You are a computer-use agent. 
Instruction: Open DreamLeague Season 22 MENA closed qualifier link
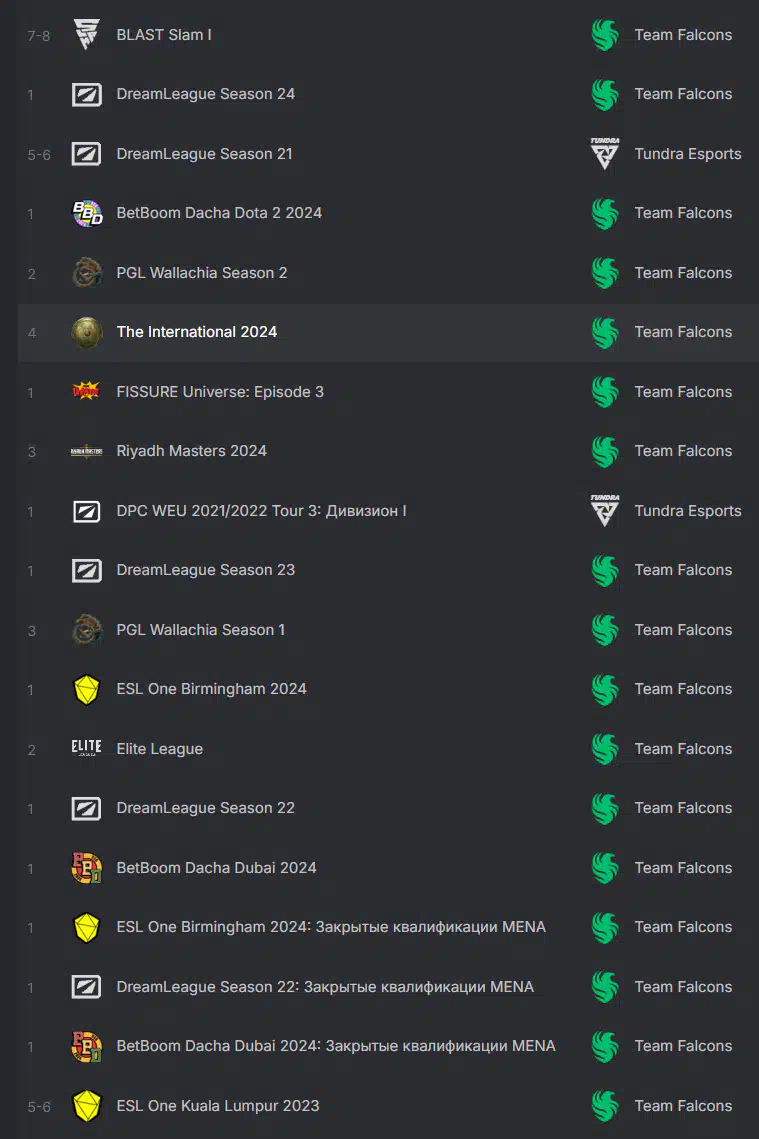click(x=325, y=986)
